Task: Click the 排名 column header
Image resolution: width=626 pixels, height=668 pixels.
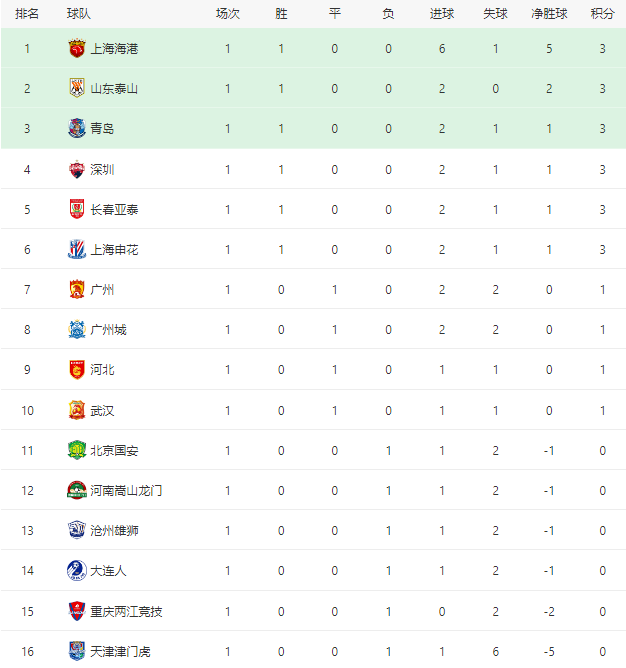Action: pos(27,14)
